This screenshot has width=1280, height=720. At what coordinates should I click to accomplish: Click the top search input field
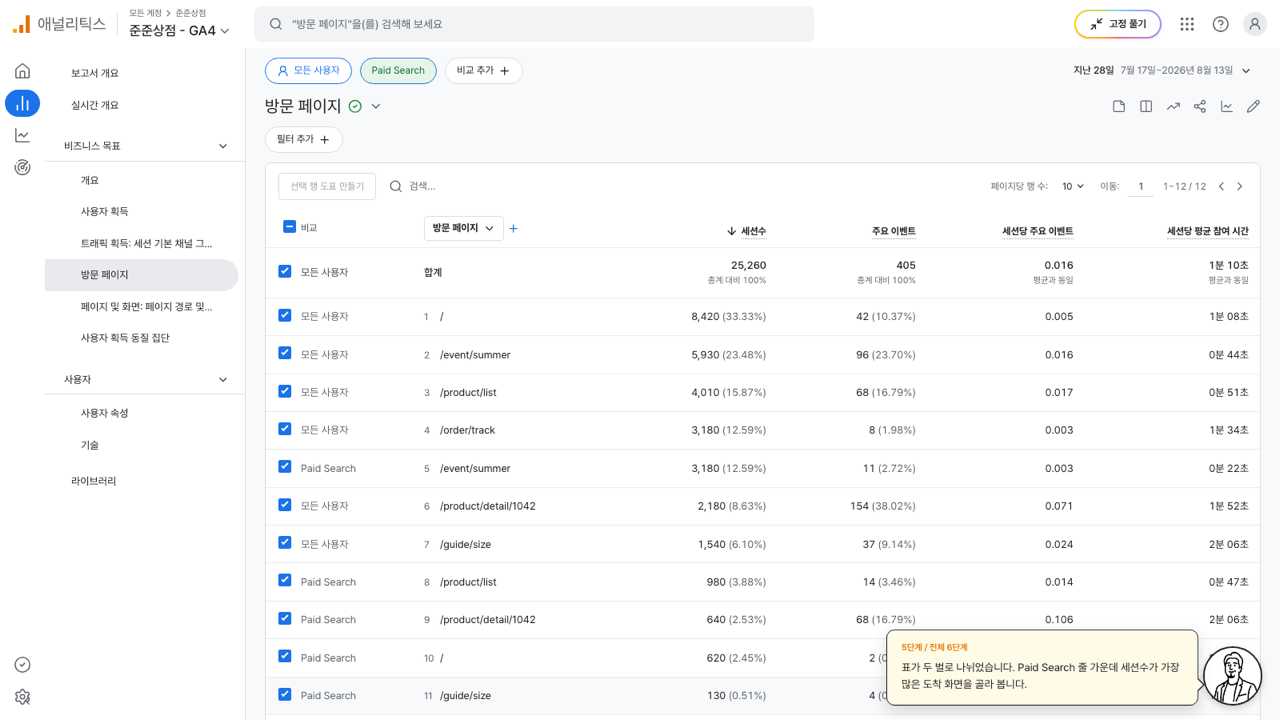[534, 24]
